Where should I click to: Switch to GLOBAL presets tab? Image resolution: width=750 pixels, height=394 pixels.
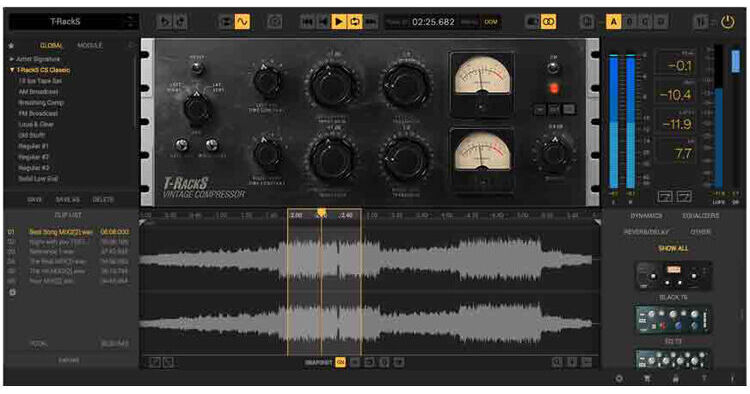51,45
